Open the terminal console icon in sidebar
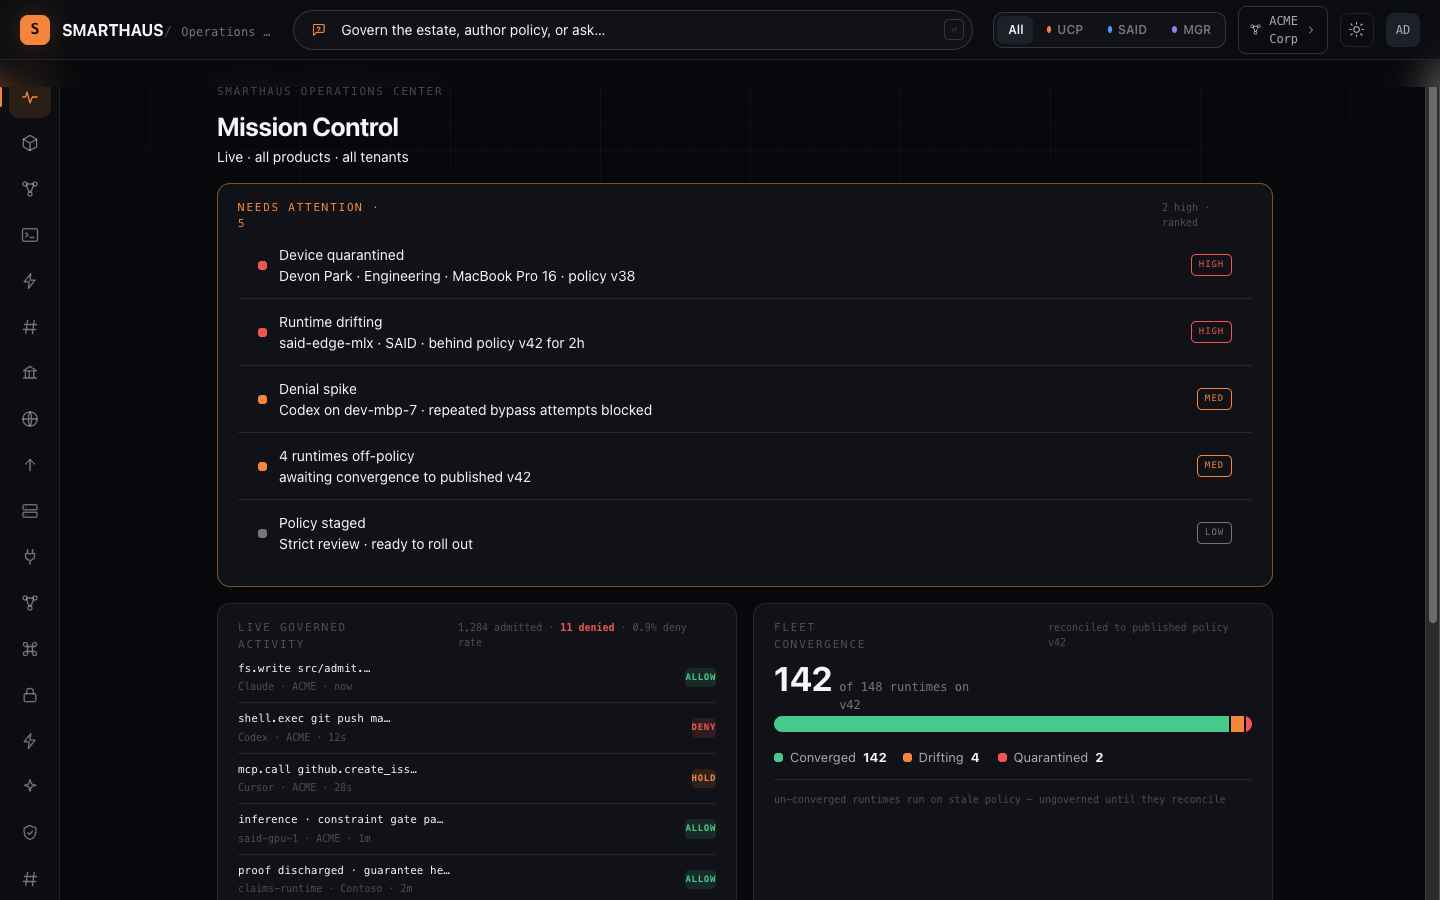Screen dimensions: 1440x900 click(30, 235)
